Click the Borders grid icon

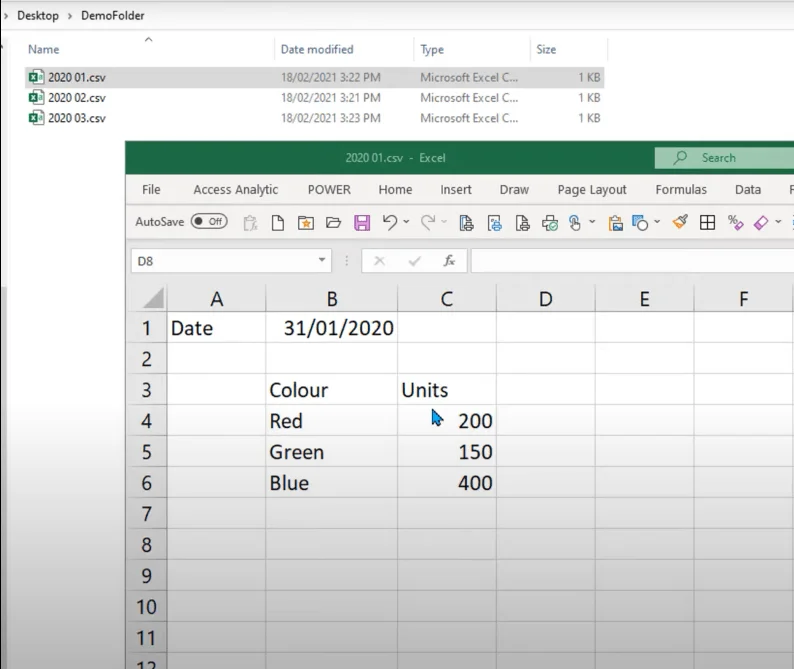(x=707, y=222)
